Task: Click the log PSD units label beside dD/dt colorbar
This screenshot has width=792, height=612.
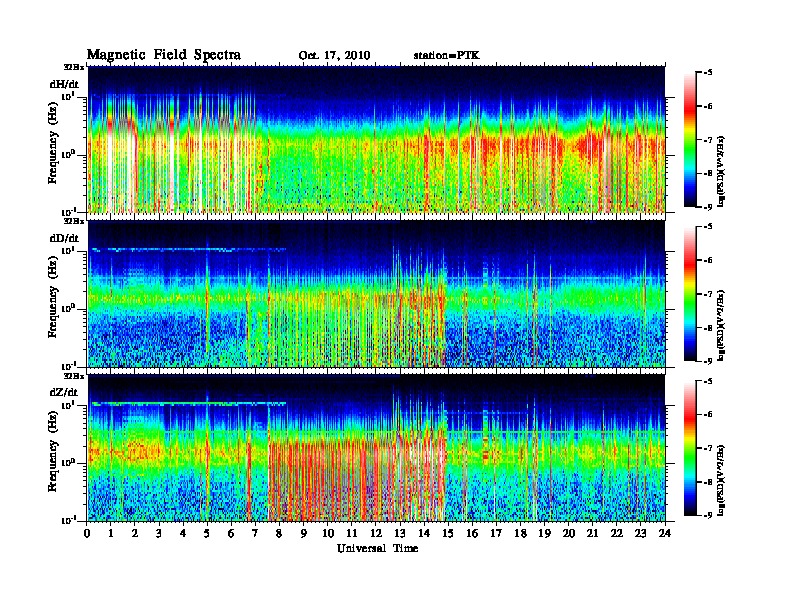Action: coord(721,325)
